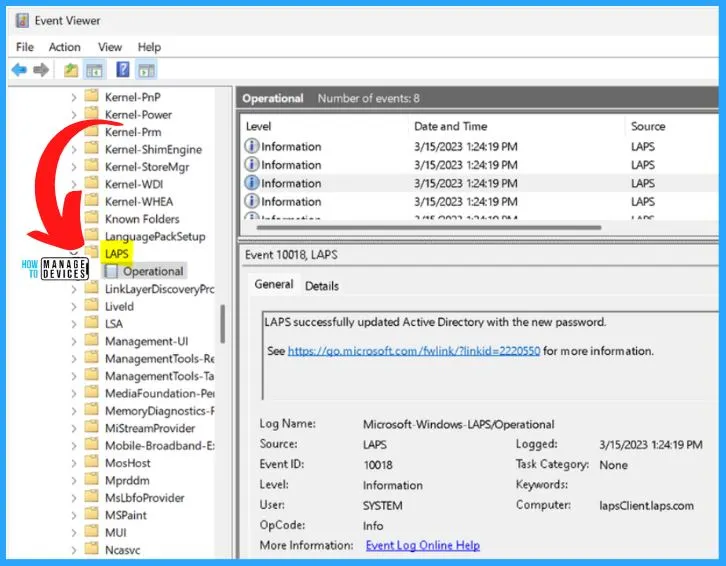Sort events by Source column header
The width and height of the screenshot is (726, 566).
click(648, 126)
